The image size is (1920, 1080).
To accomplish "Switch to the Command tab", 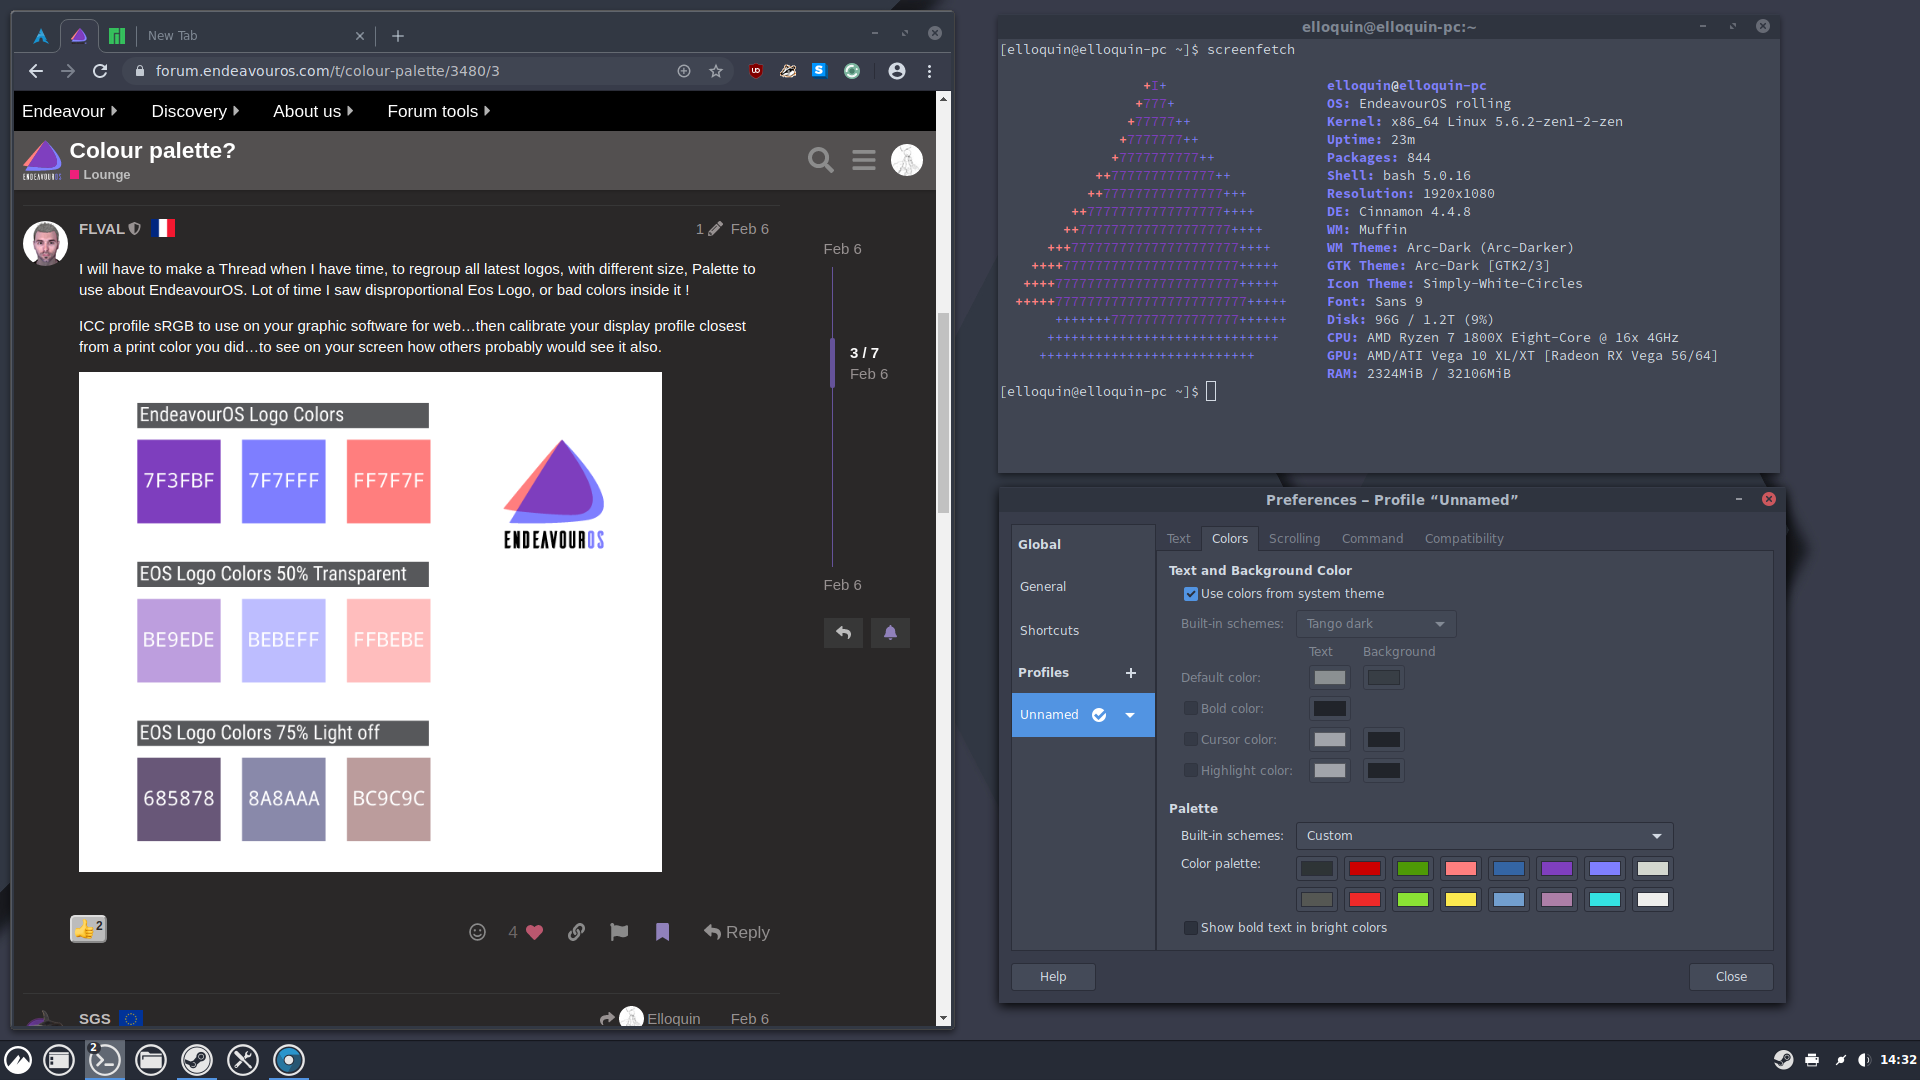I will click(1372, 538).
